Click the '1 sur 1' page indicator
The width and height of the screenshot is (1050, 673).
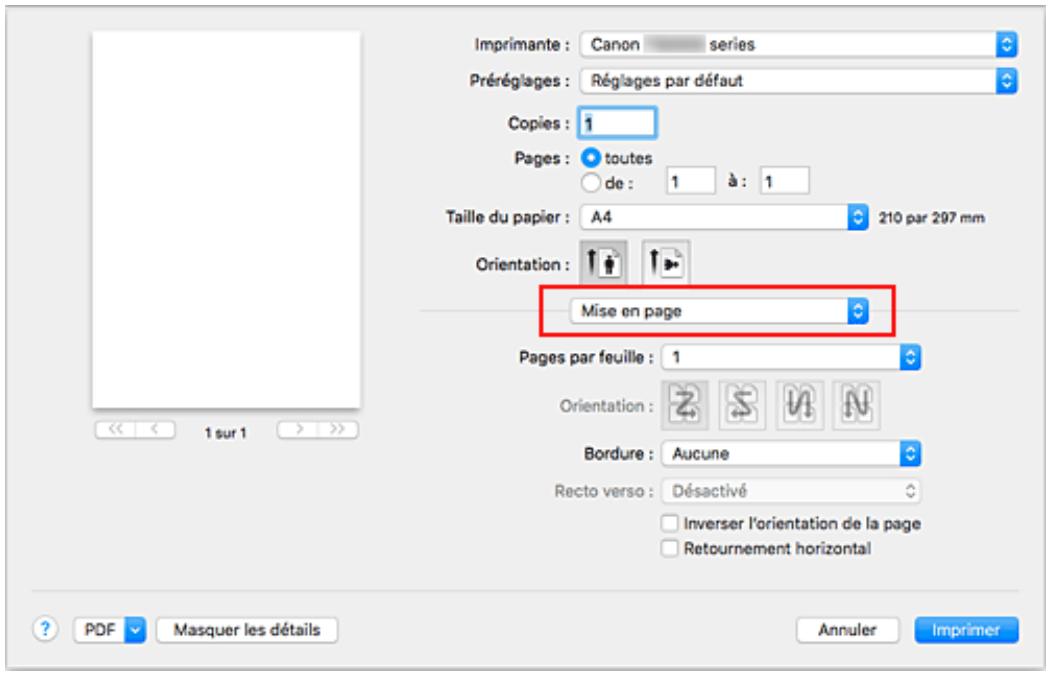pos(226,433)
